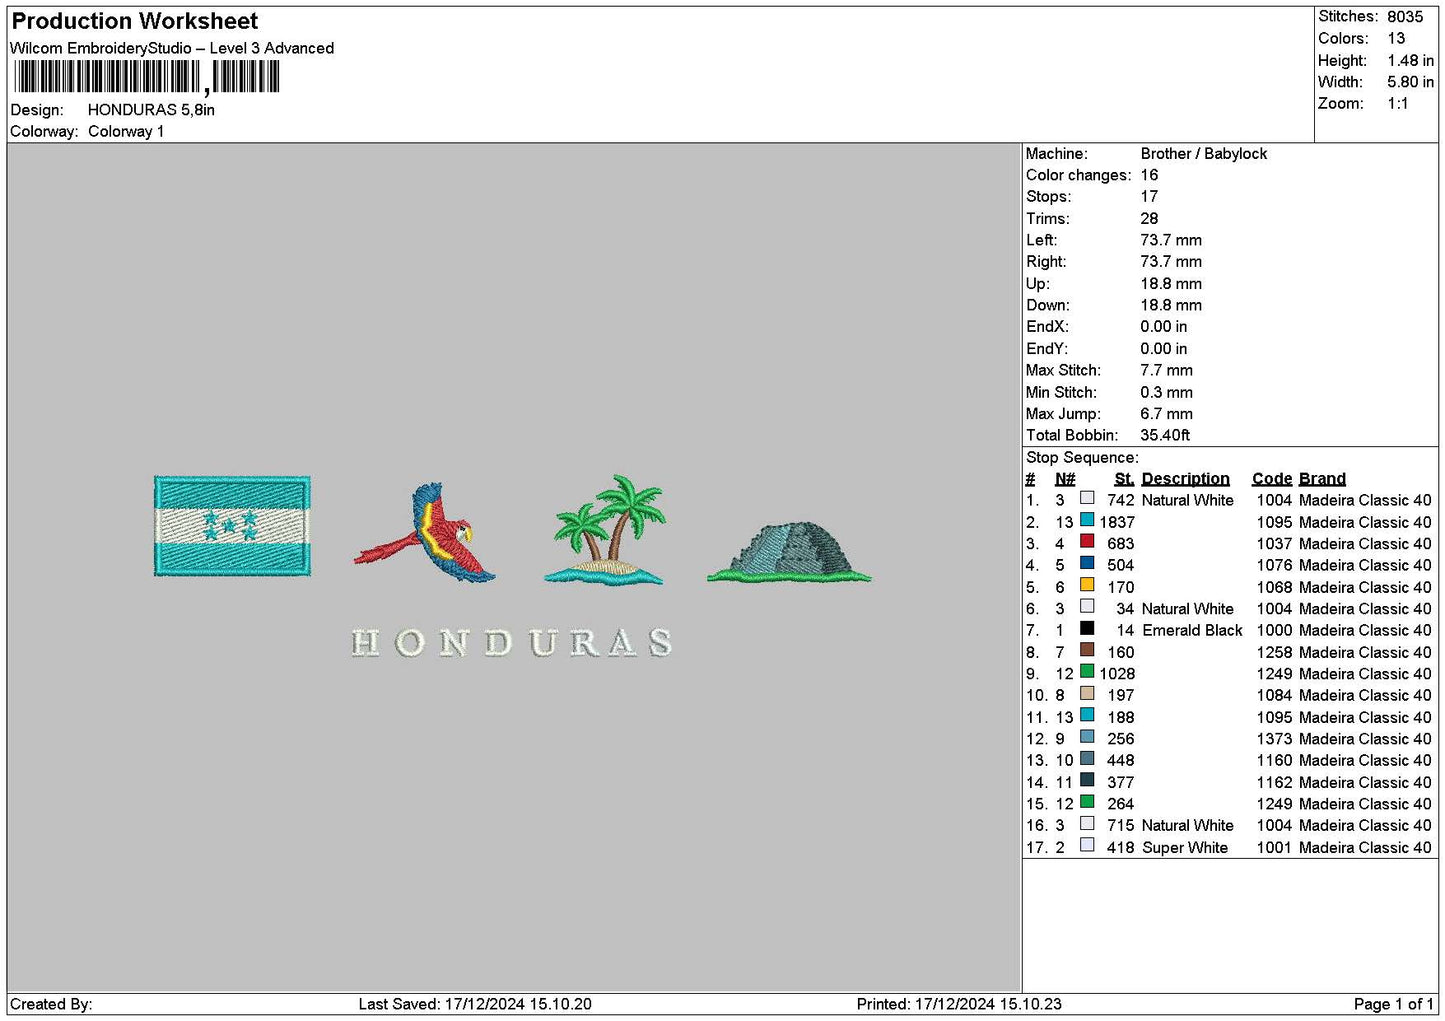Click the Colors value 13
1445x1021 pixels.
(1396, 38)
